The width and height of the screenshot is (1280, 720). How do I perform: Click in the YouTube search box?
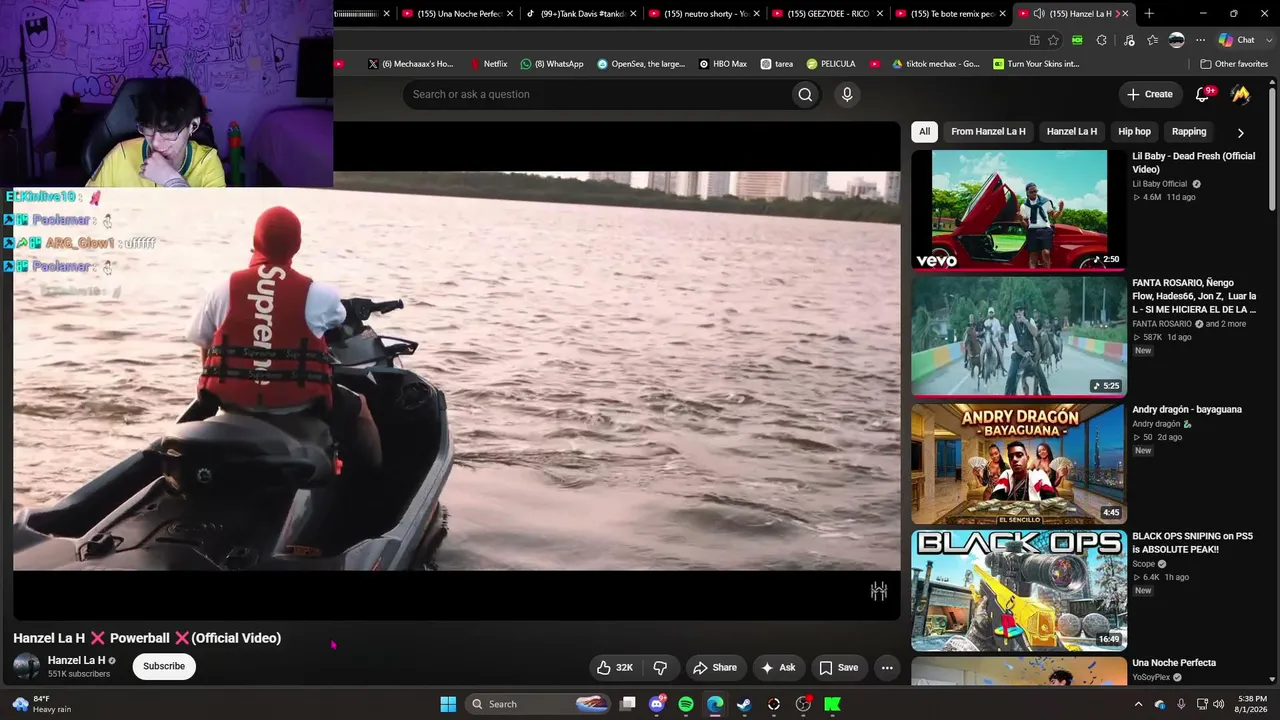pos(596,94)
